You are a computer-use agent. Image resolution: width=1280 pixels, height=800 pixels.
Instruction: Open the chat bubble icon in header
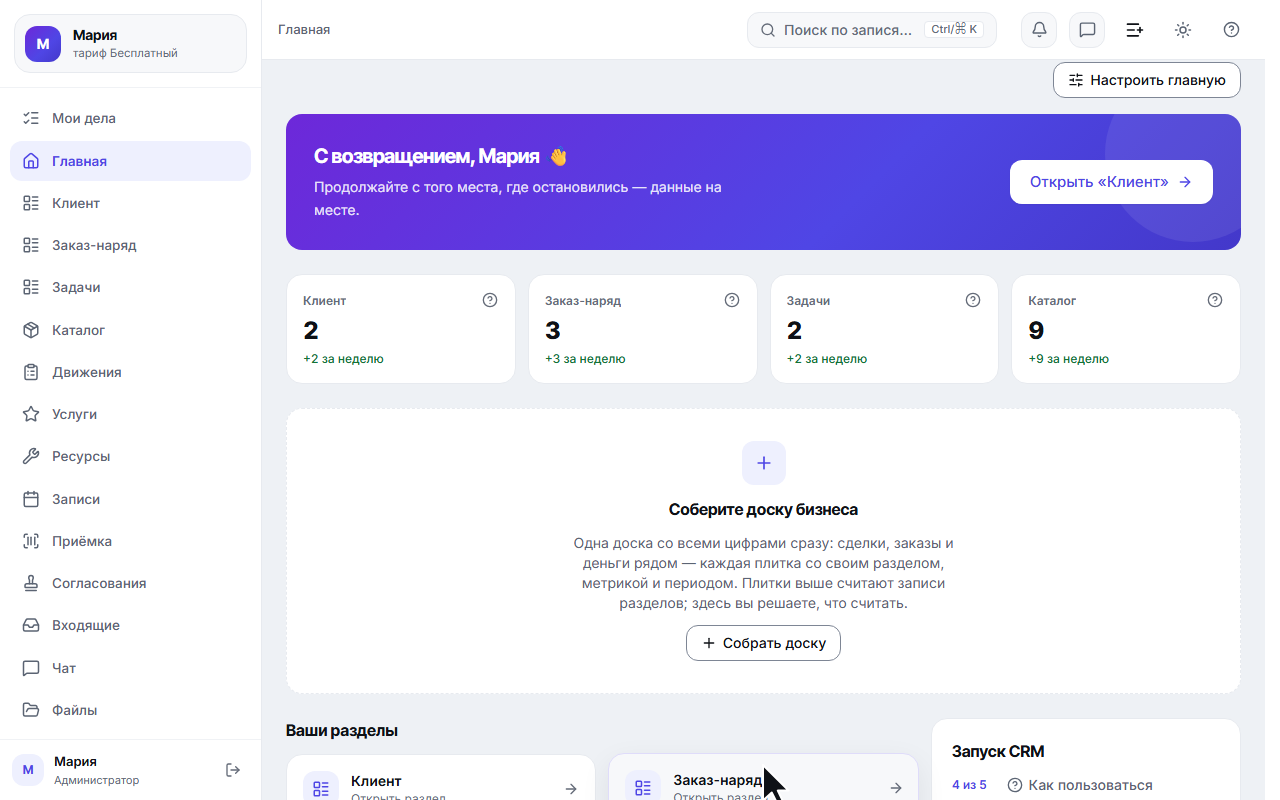pyautogui.click(x=1087, y=30)
